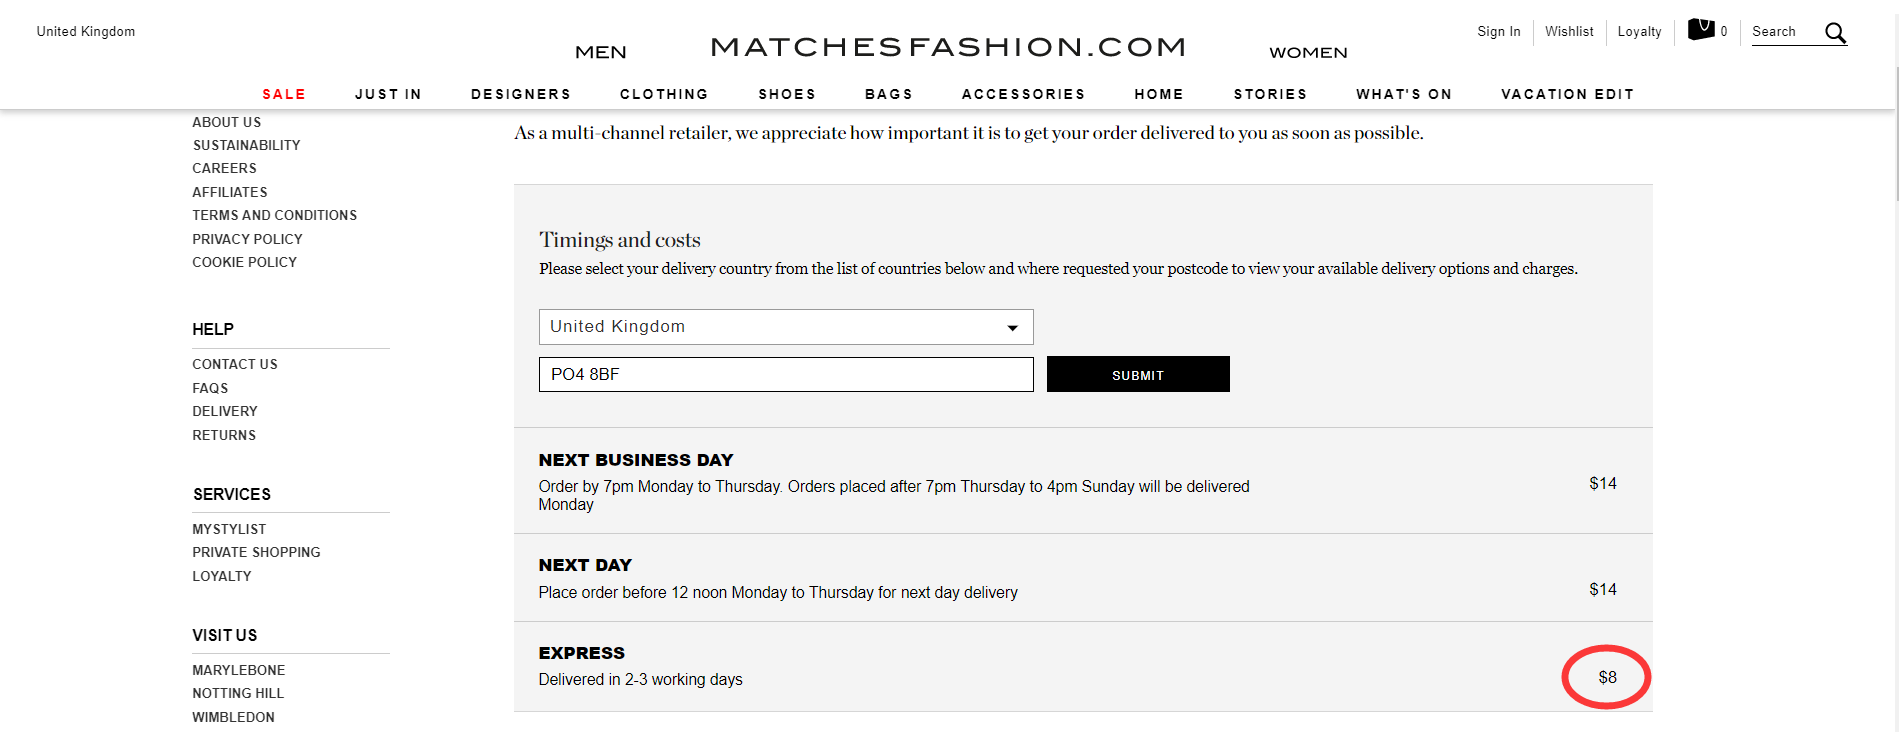The image size is (1899, 732).
Task: Click the search magnifier icon
Action: pyautogui.click(x=1835, y=32)
